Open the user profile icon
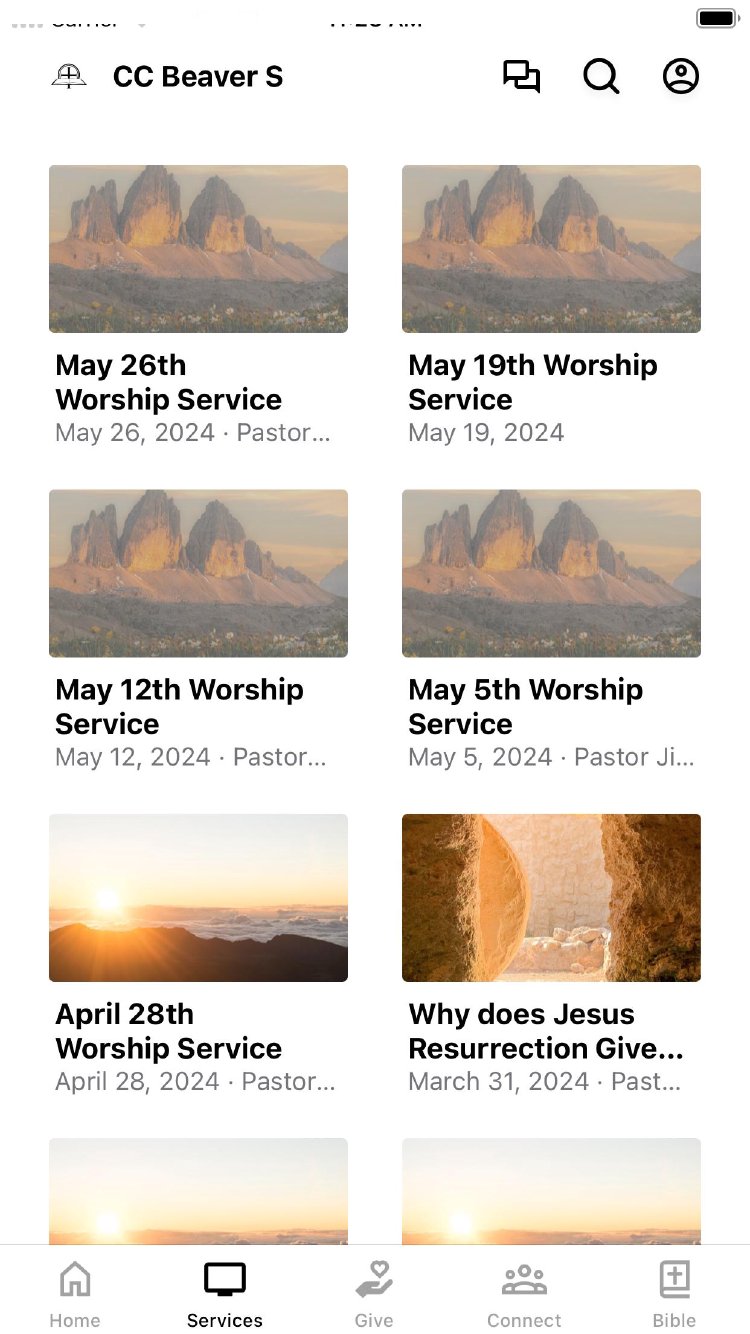Viewport: 750px width, 1334px height. tap(681, 77)
